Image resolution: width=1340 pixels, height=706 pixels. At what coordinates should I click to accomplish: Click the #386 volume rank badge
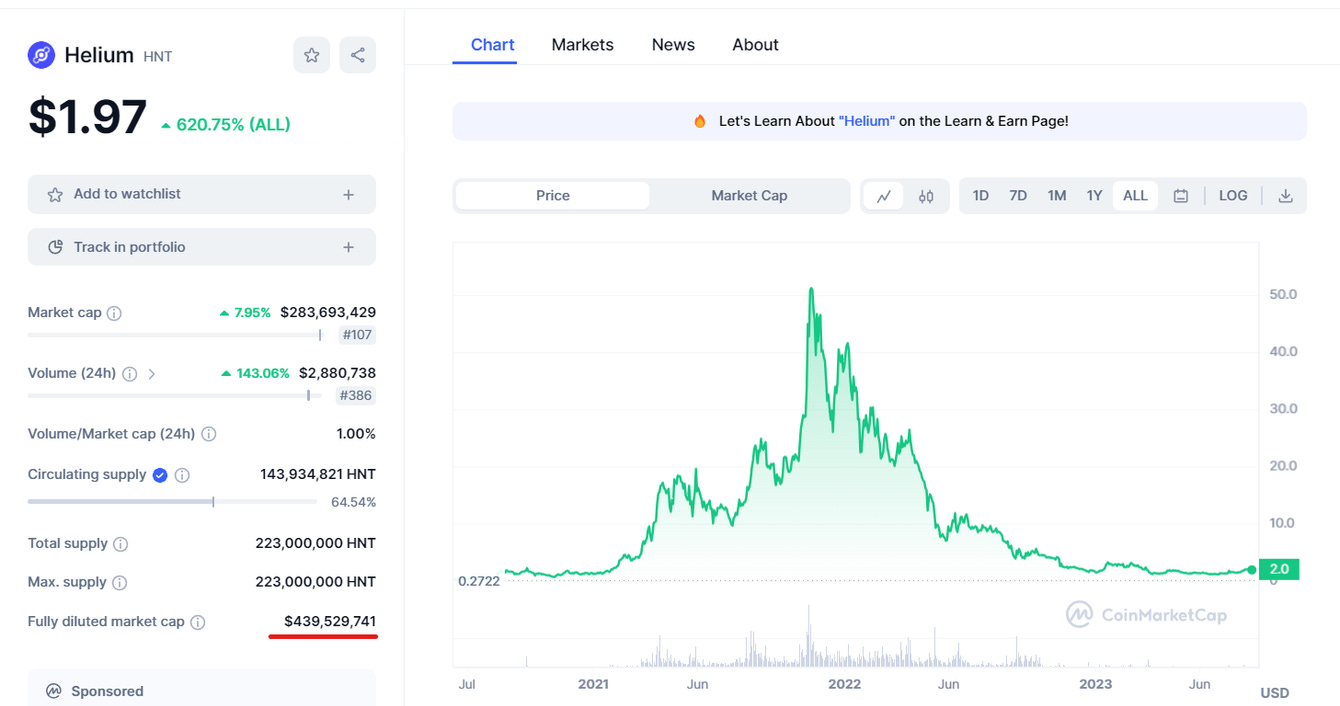pos(356,396)
